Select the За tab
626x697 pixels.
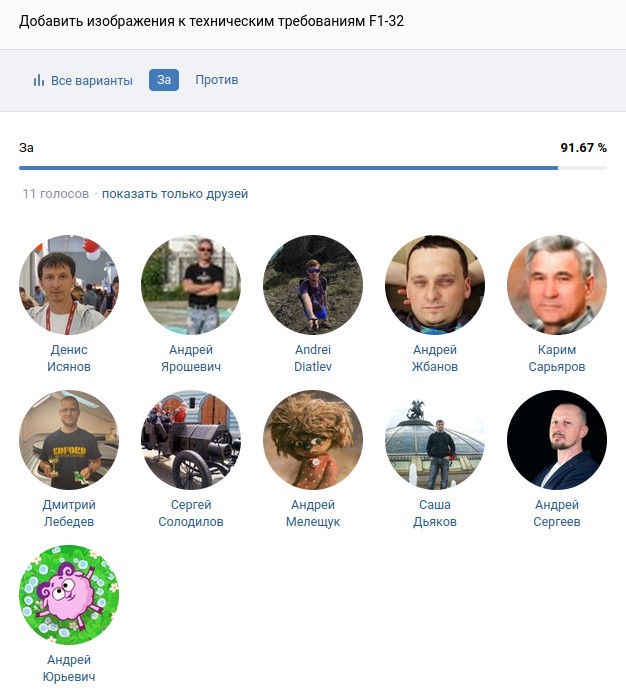point(164,80)
